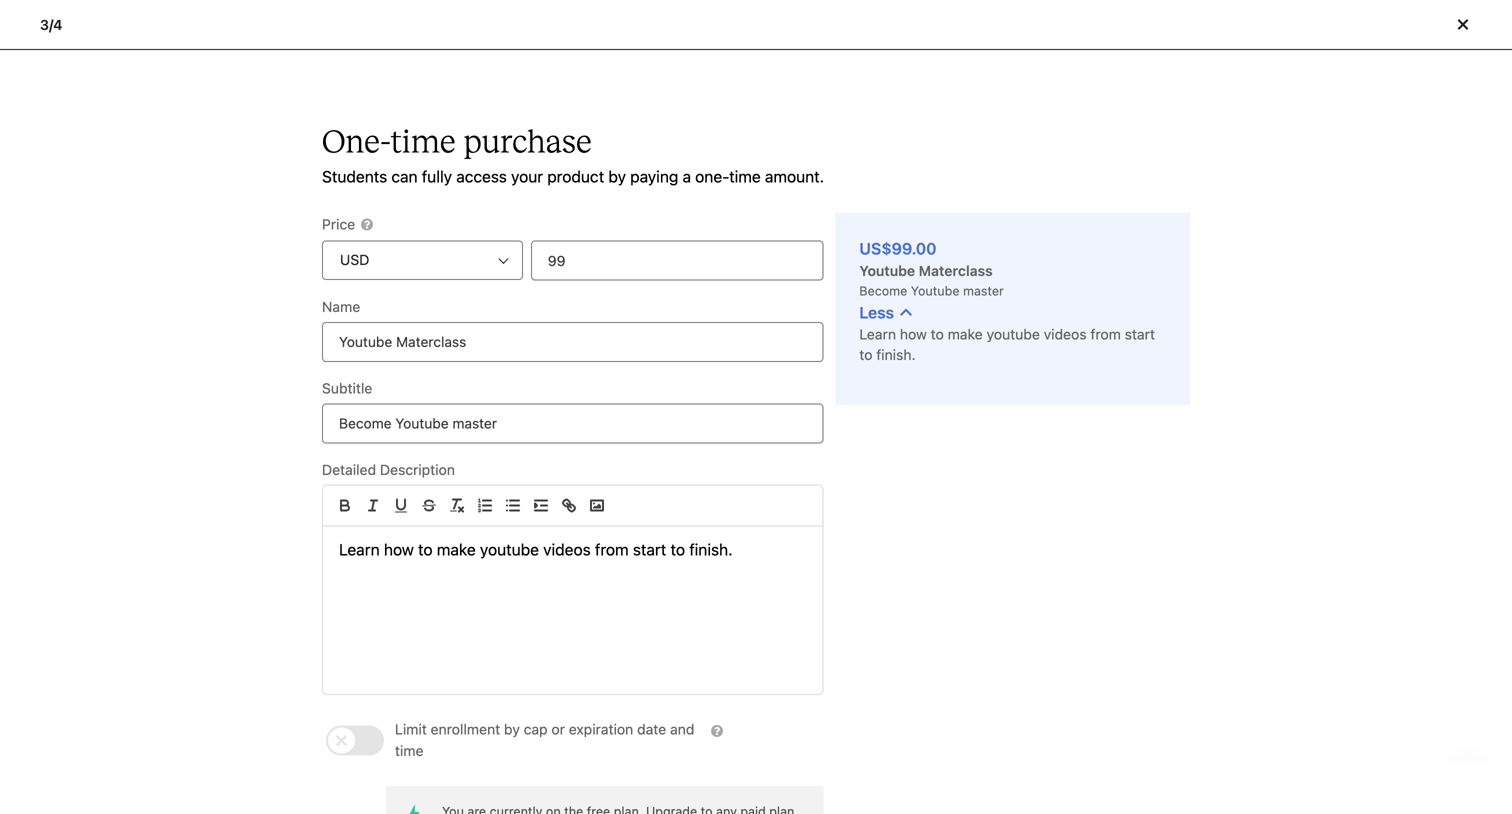This screenshot has height=814, width=1512.
Task: Click the Name field Youtube Materclass
Action: 572,342
